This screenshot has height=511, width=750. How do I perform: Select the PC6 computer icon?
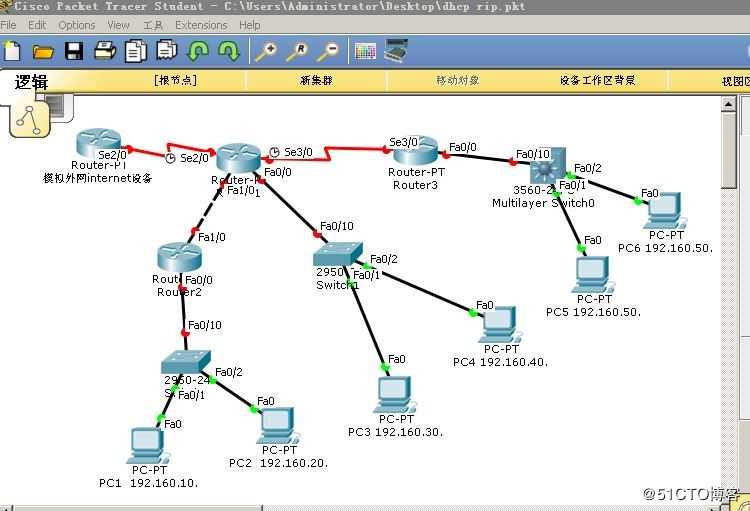[665, 211]
